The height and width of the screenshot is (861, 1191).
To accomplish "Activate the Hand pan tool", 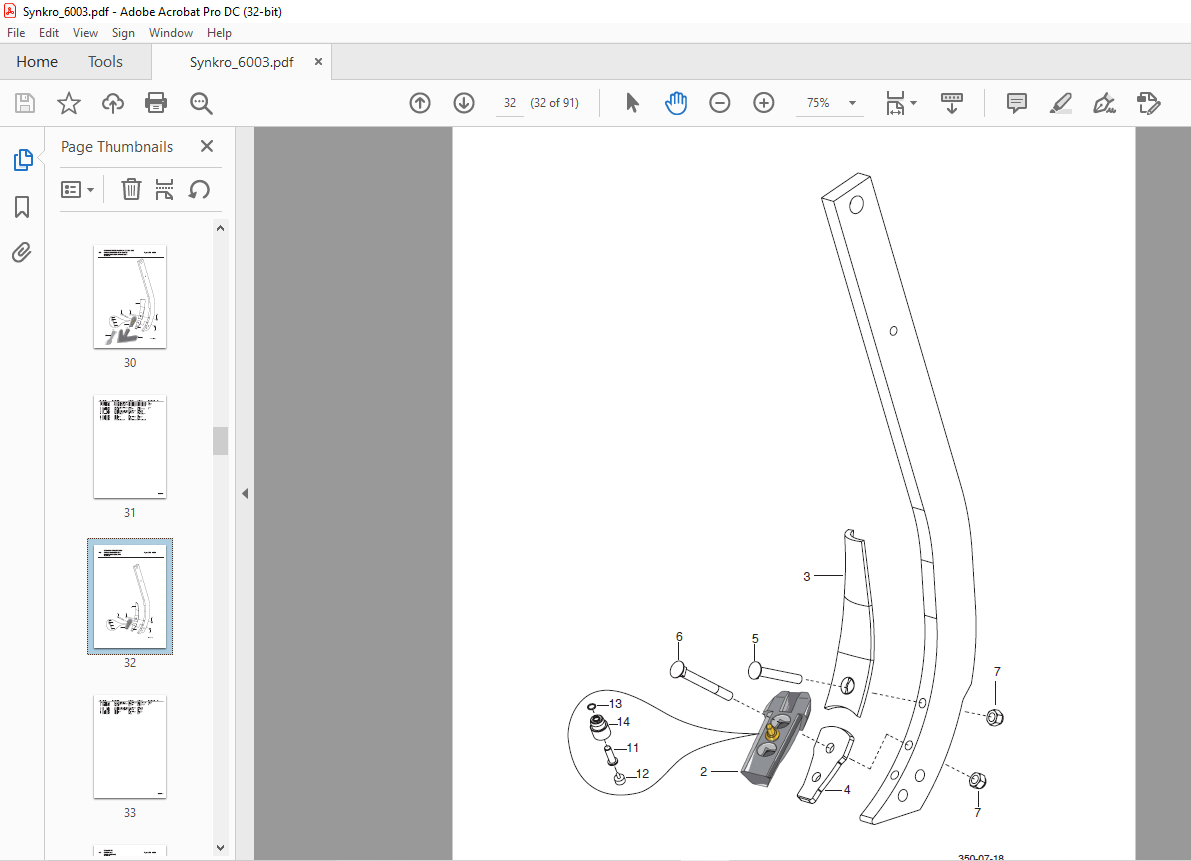I will point(675,102).
